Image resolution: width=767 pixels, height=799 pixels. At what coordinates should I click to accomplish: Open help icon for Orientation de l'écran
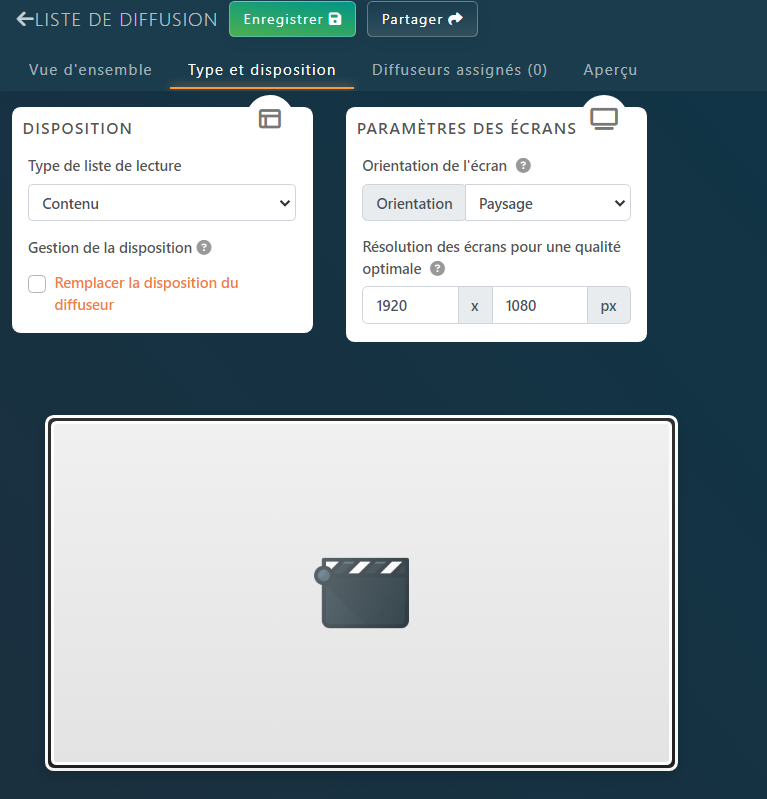pos(523,166)
